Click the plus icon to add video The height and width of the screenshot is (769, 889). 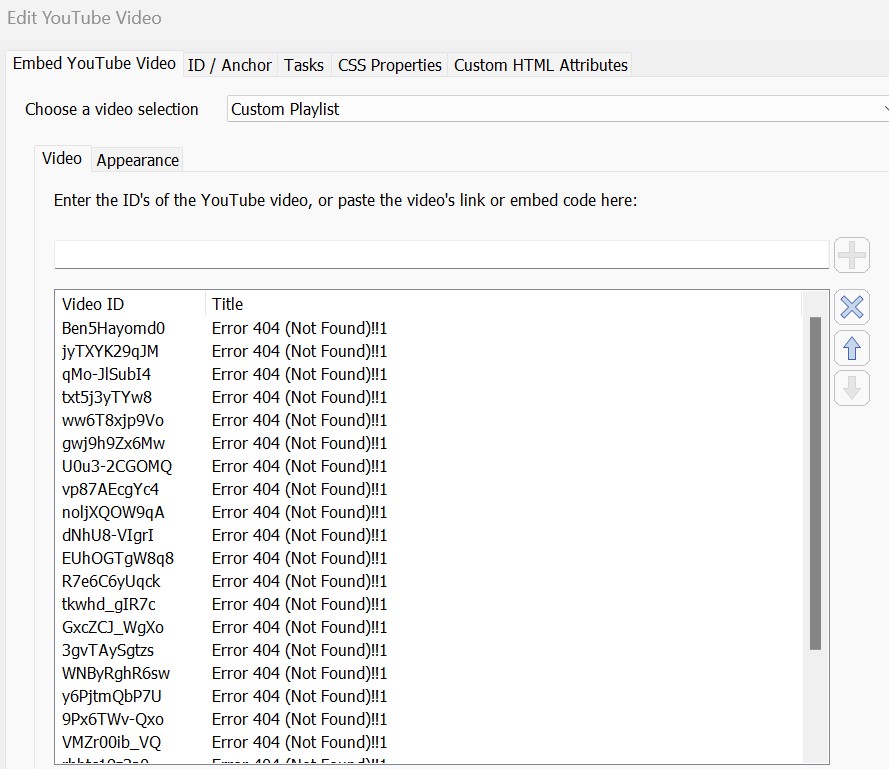(852, 255)
